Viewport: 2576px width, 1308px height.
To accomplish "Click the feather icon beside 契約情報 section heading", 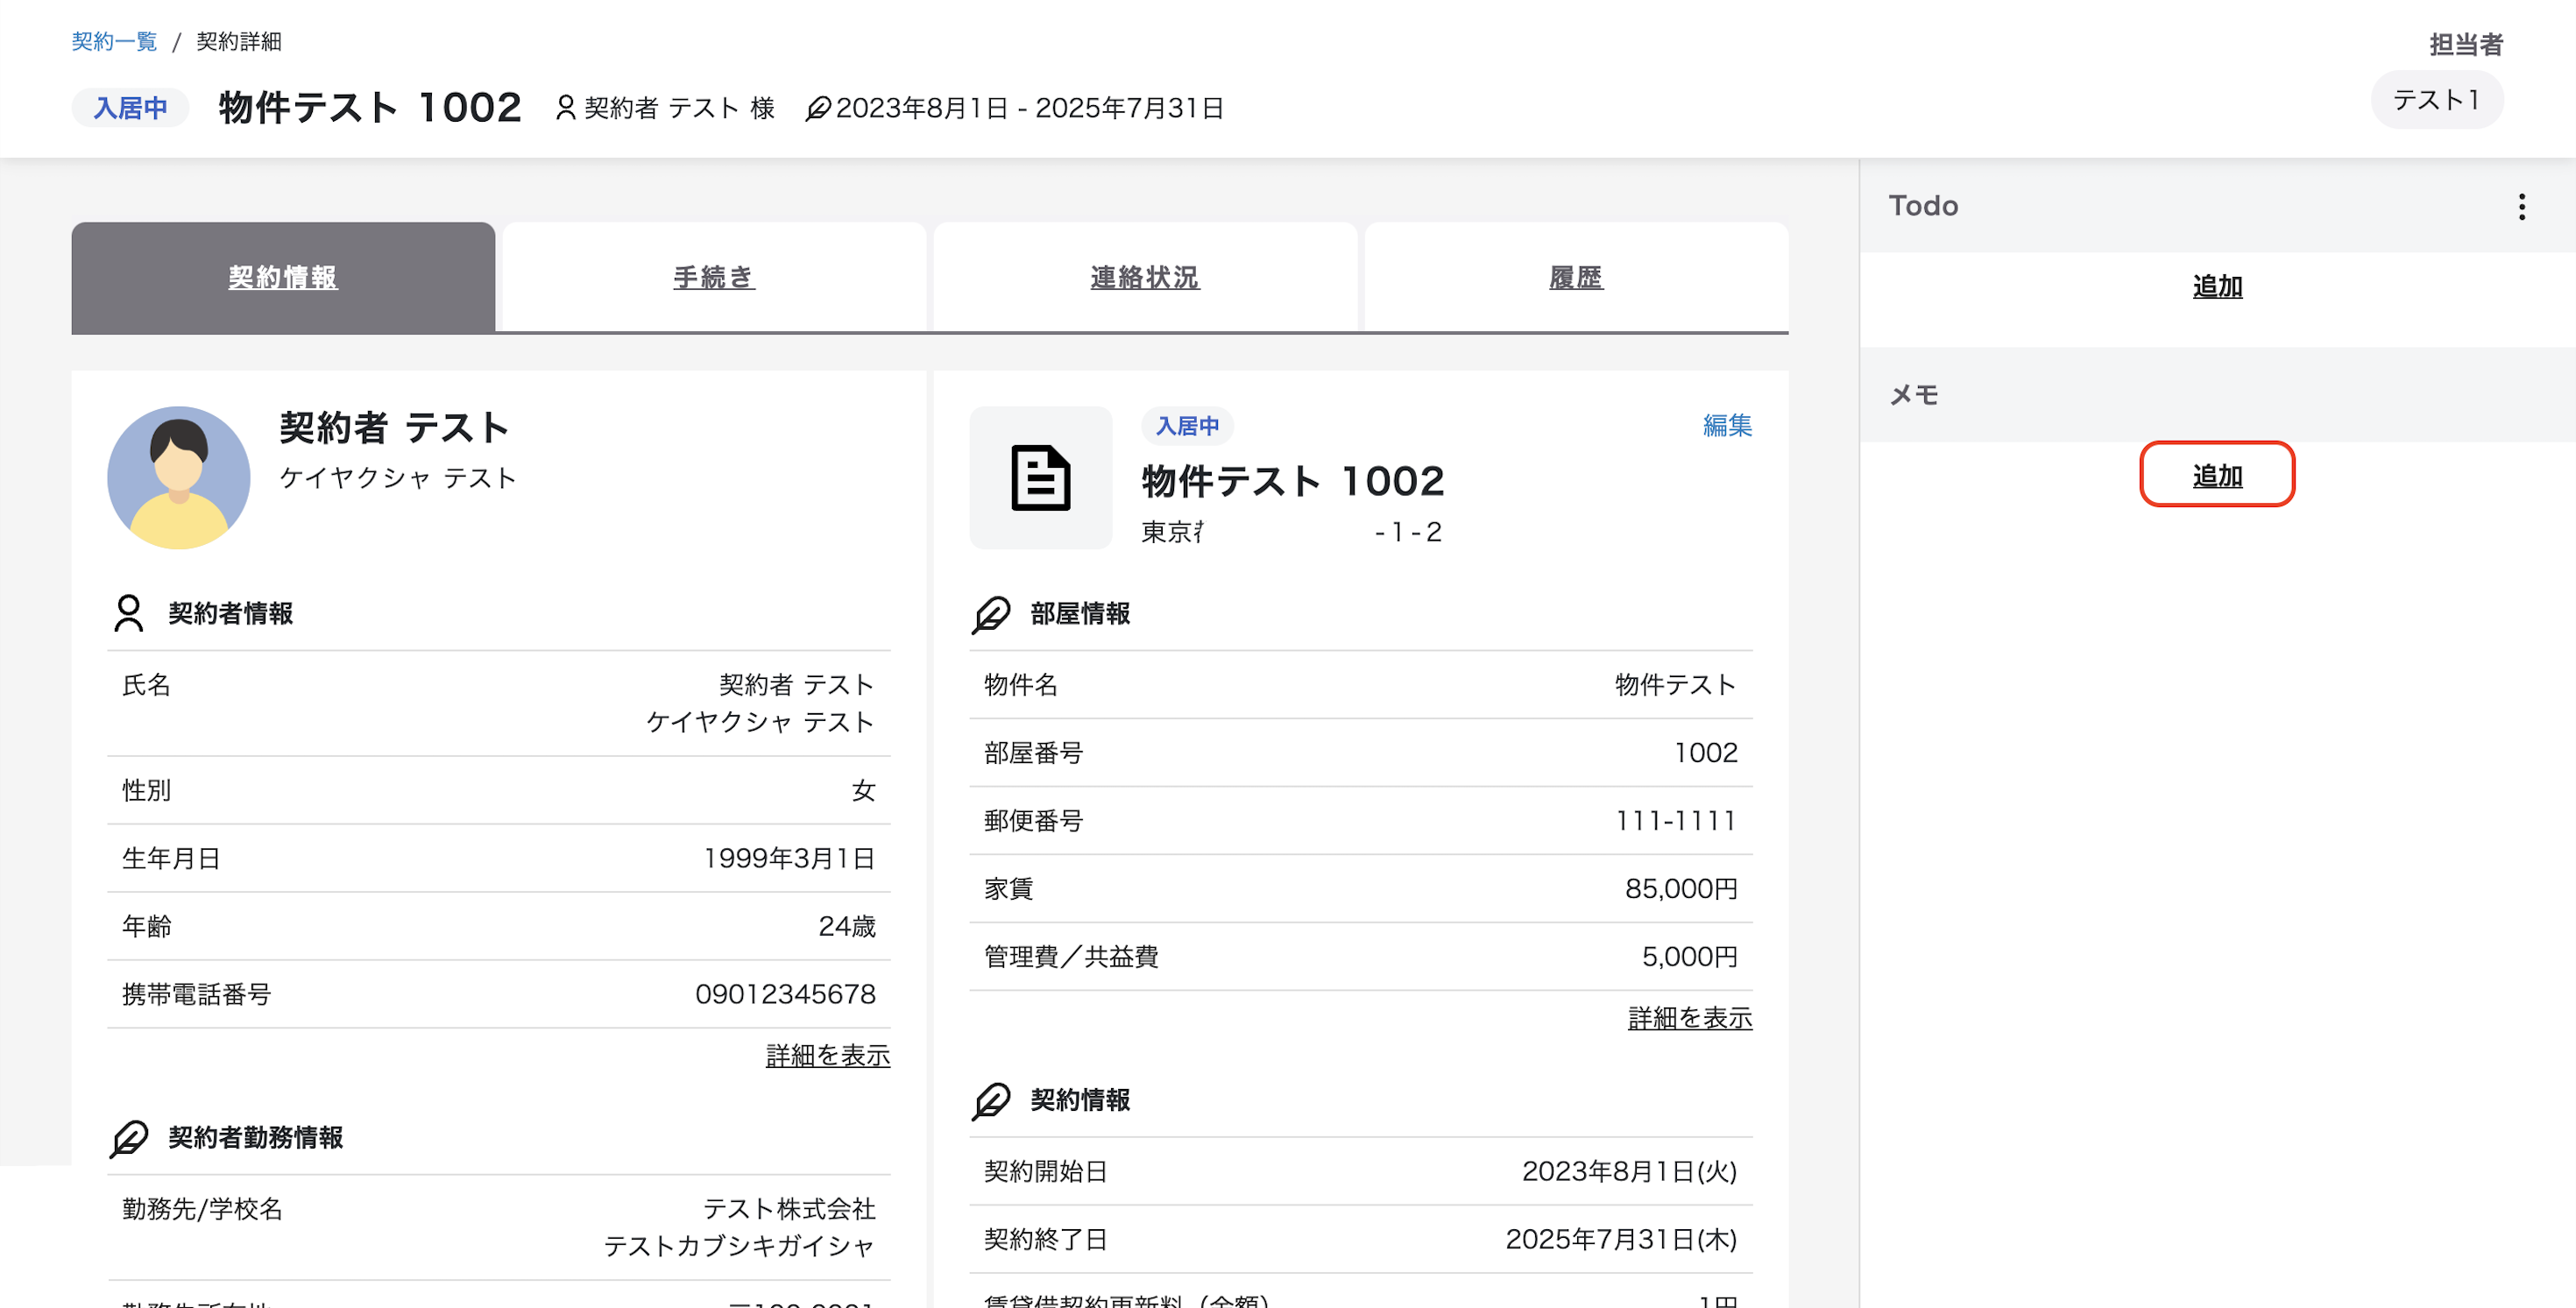I will pyautogui.click(x=991, y=1100).
